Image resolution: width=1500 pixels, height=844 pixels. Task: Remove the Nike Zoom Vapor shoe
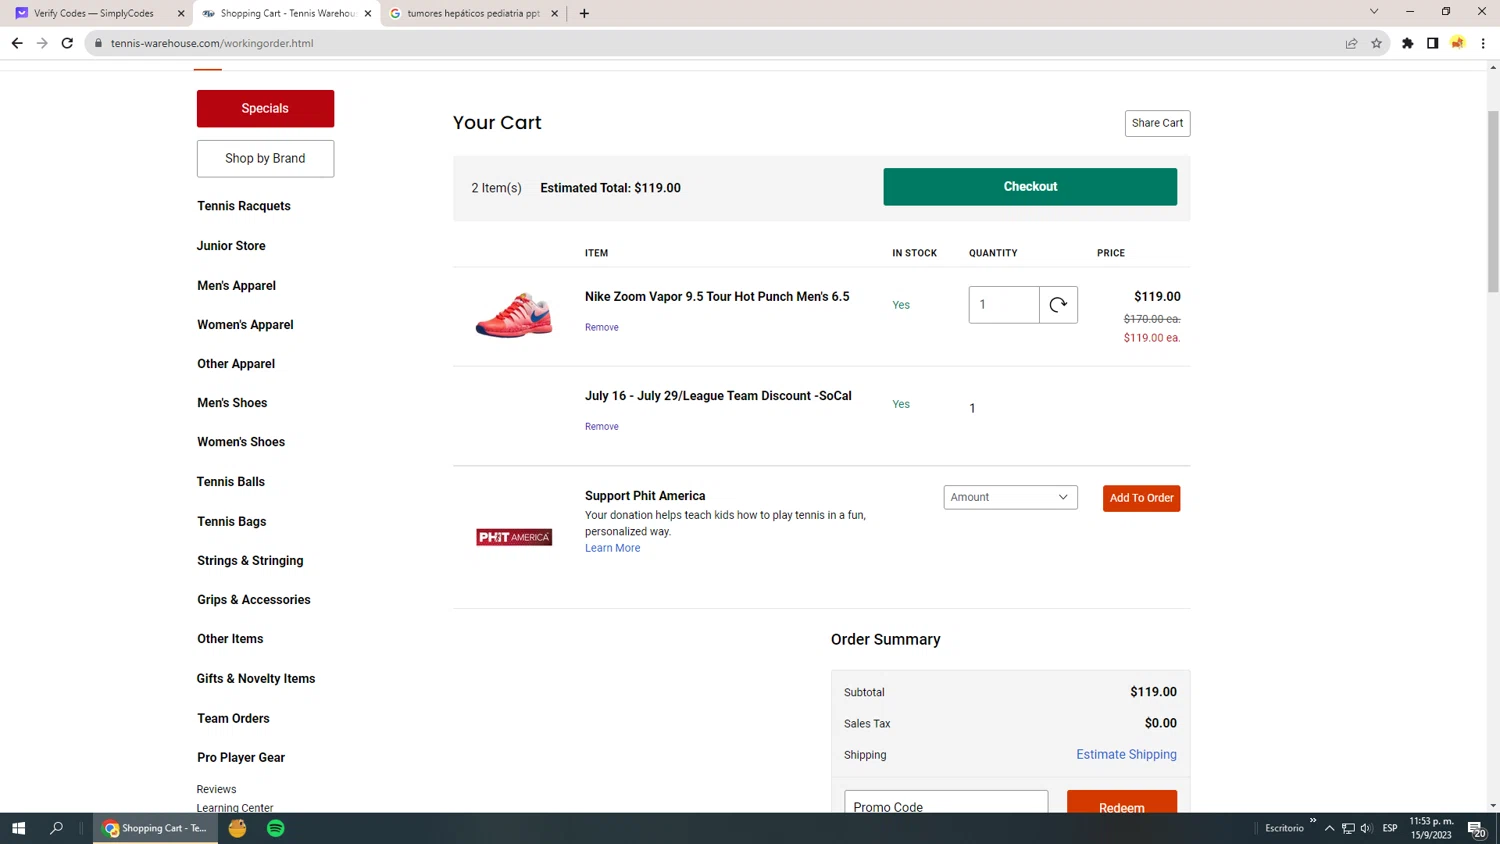pyautogui.click(x=602, y=327)
